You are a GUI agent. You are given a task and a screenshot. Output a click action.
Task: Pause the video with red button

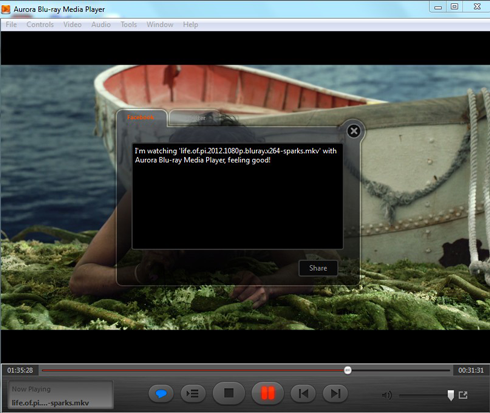(x=268, y=393)
